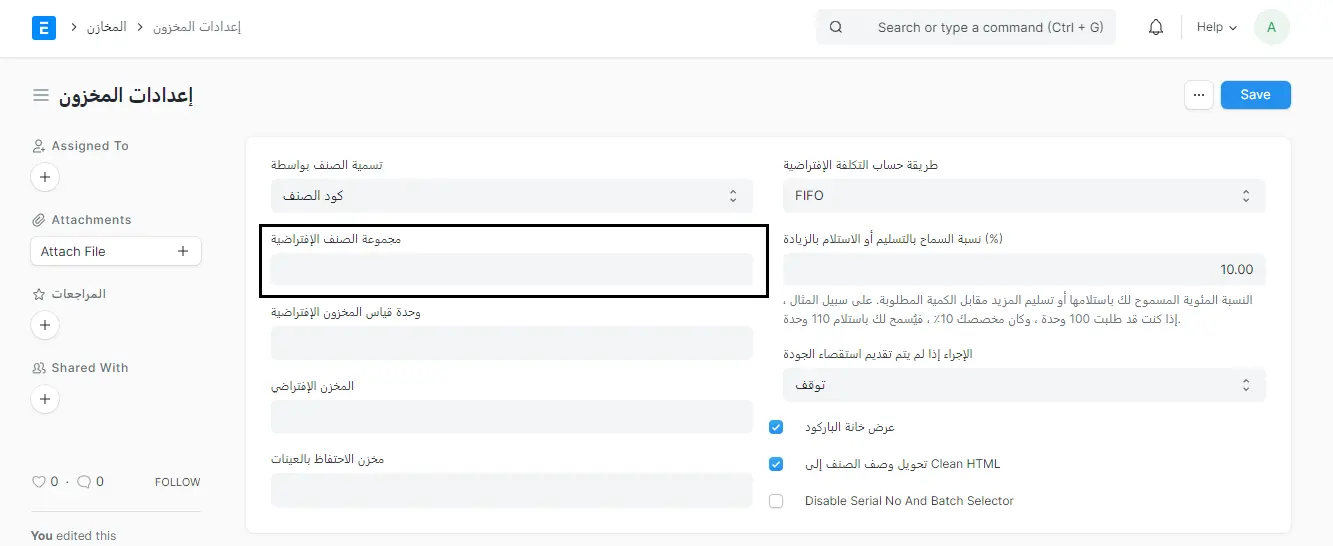Click the 10.00 allowance percentage field
Viewport: 1333px width, 546px height.
tap(1024, 270)
